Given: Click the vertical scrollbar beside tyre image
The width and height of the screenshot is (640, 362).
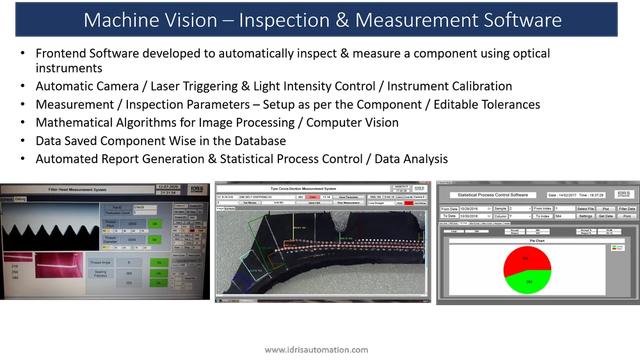Looking at the screenshot, I should click(426, 252).
